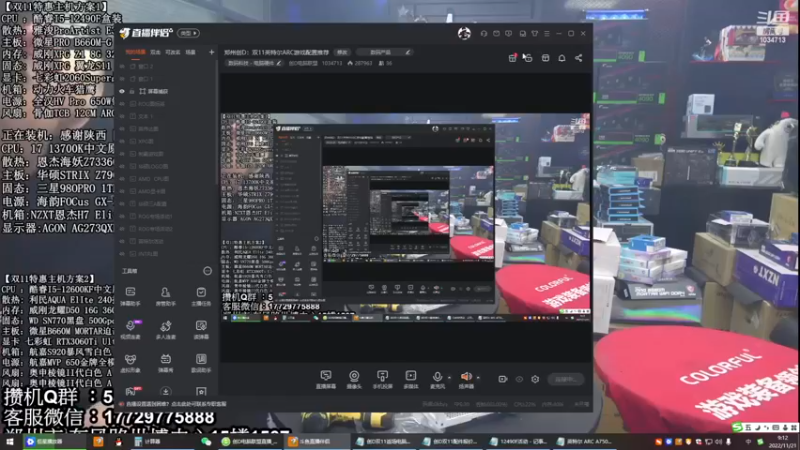This screenshot has width=800, height=450.
Task: Select the first underlined scene tab
Action: pyautogui.click(x=135, y=52)
